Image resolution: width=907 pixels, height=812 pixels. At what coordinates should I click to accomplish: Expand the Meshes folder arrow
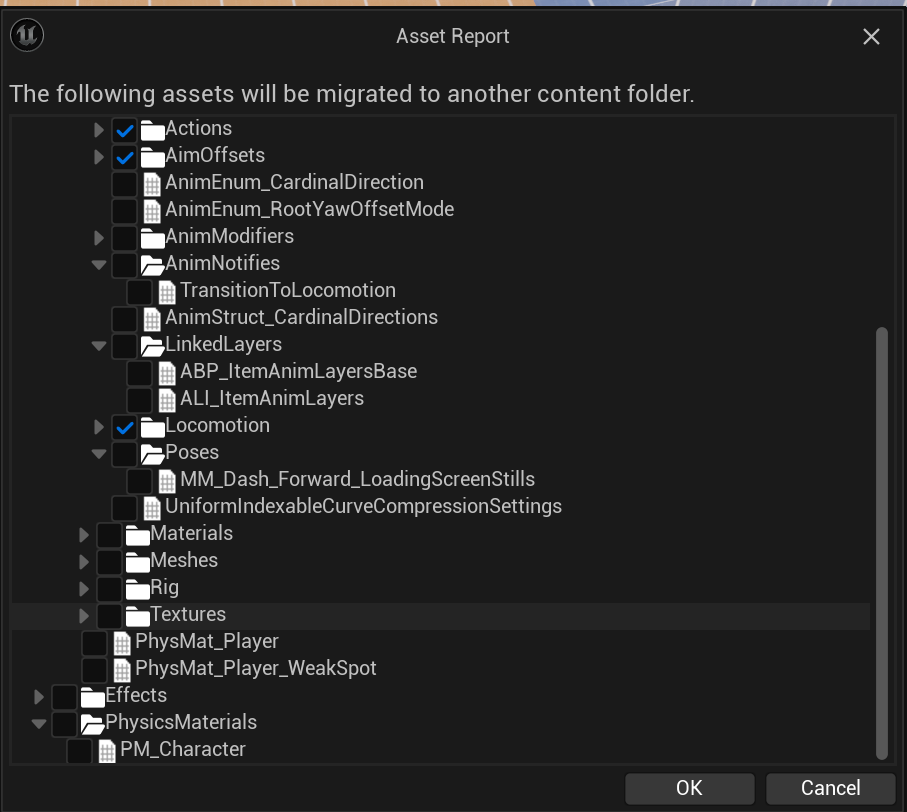coord(84,562)
